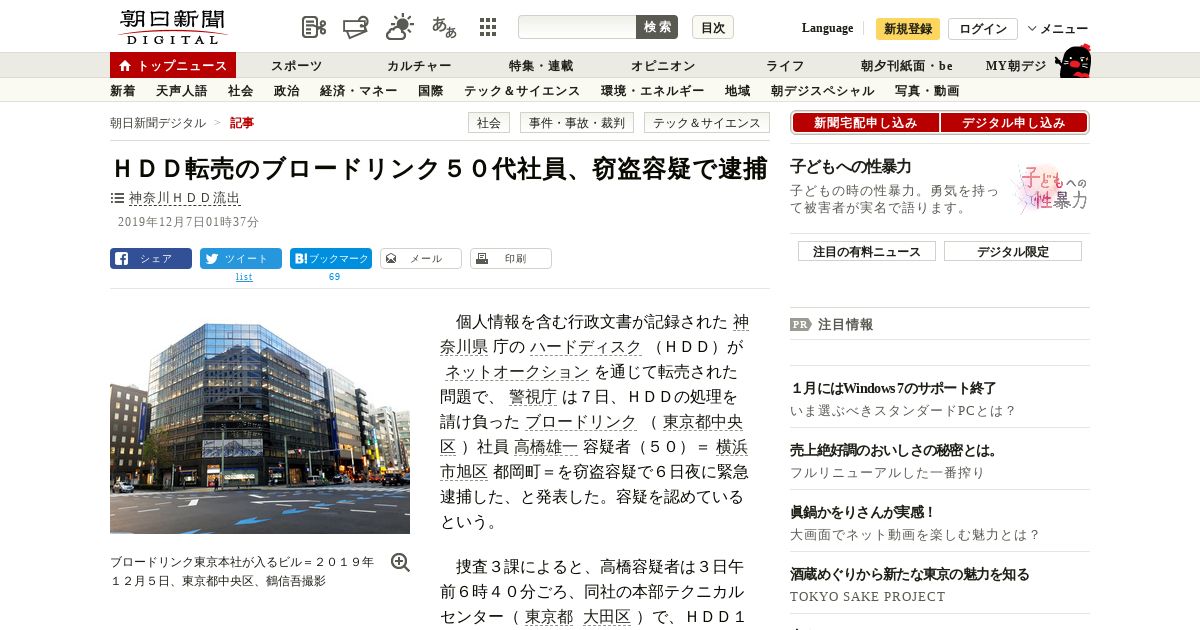The width and height of the screenshot is (1200, 630).
Task: Add a Hatena bookmark
Action: 331,258
